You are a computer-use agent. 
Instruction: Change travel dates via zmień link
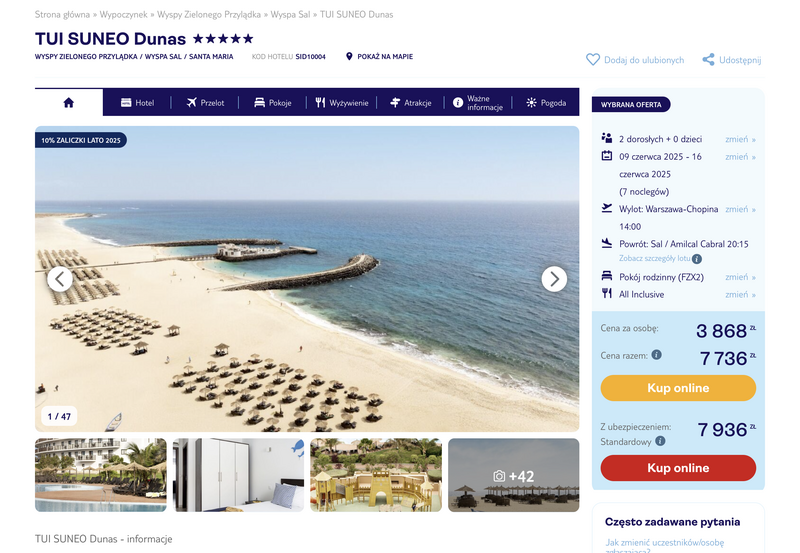[x=740, y=157]
